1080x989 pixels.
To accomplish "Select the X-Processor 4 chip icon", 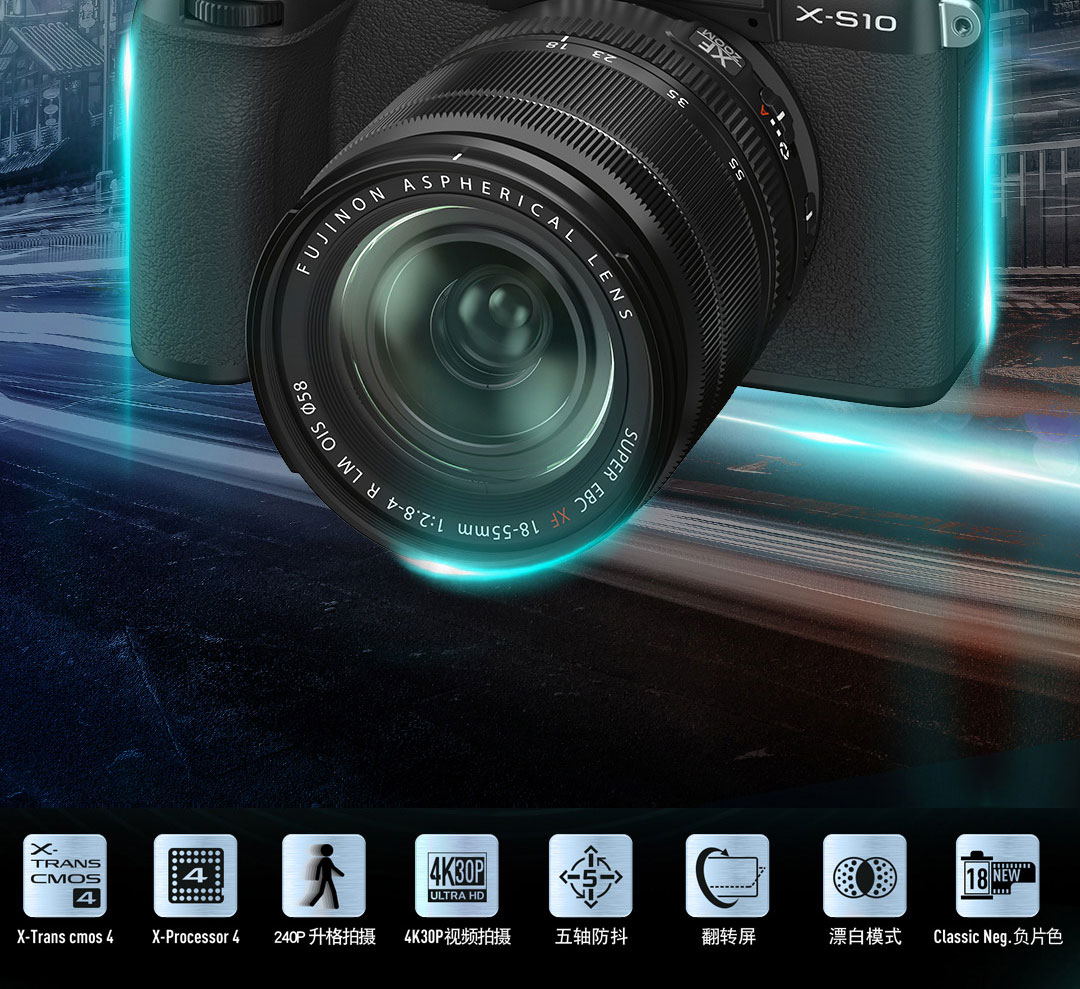I will click(x=195, y=875).
